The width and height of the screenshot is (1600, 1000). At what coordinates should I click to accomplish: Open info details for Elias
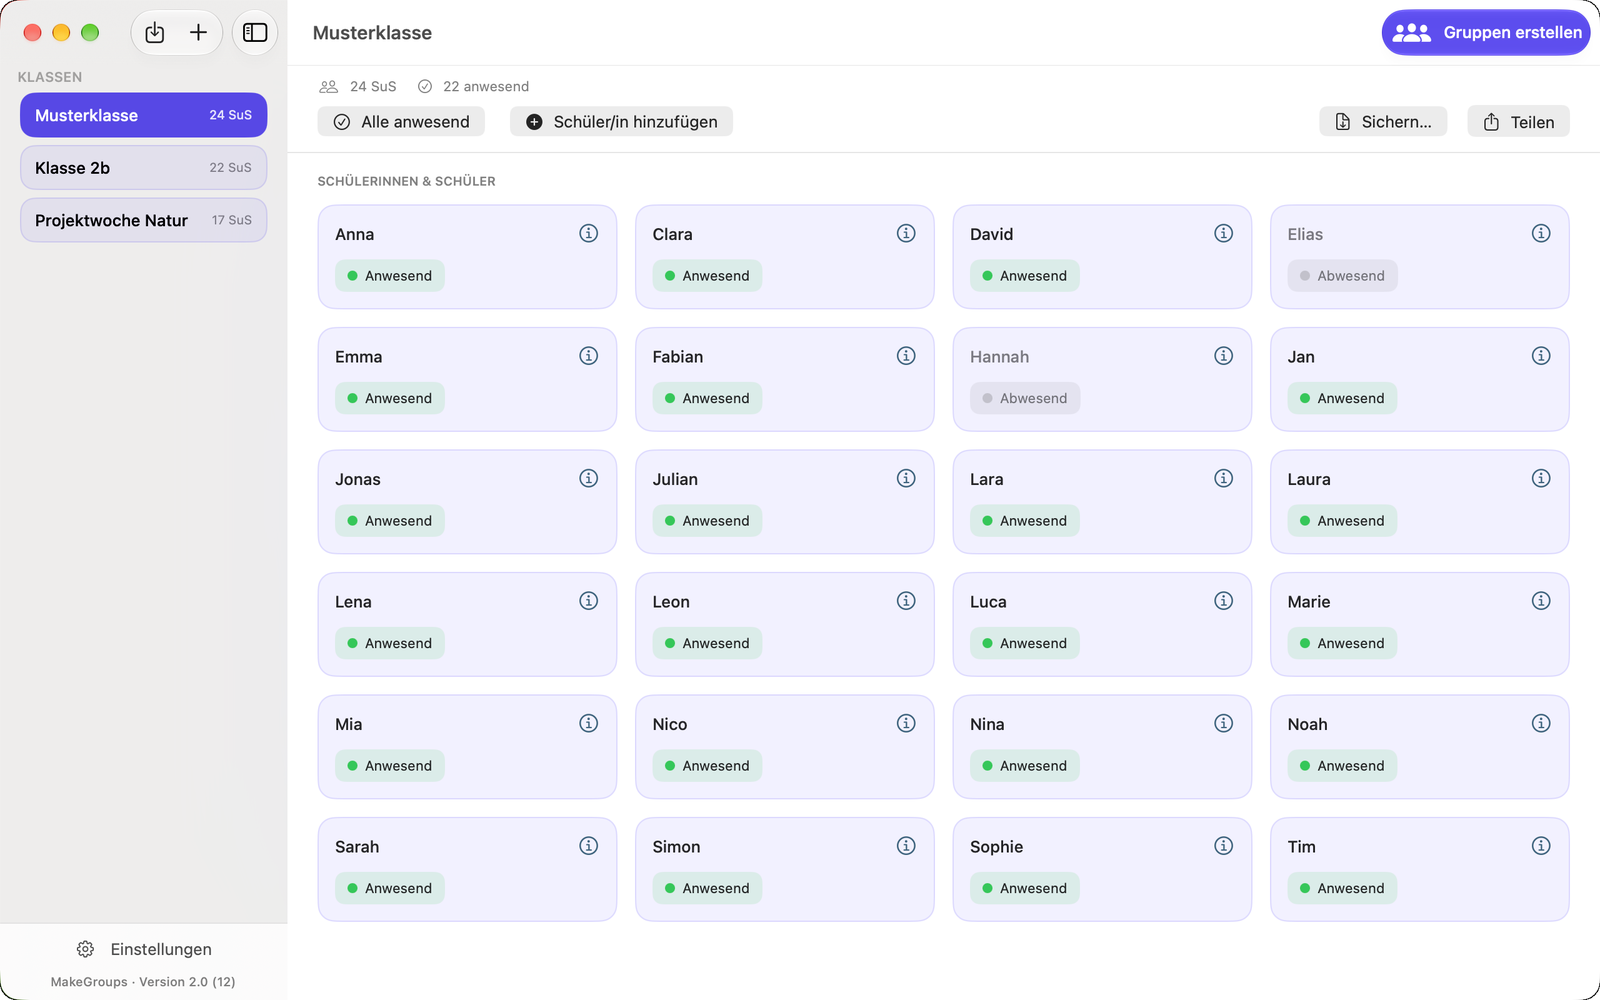coord(1541,233)
